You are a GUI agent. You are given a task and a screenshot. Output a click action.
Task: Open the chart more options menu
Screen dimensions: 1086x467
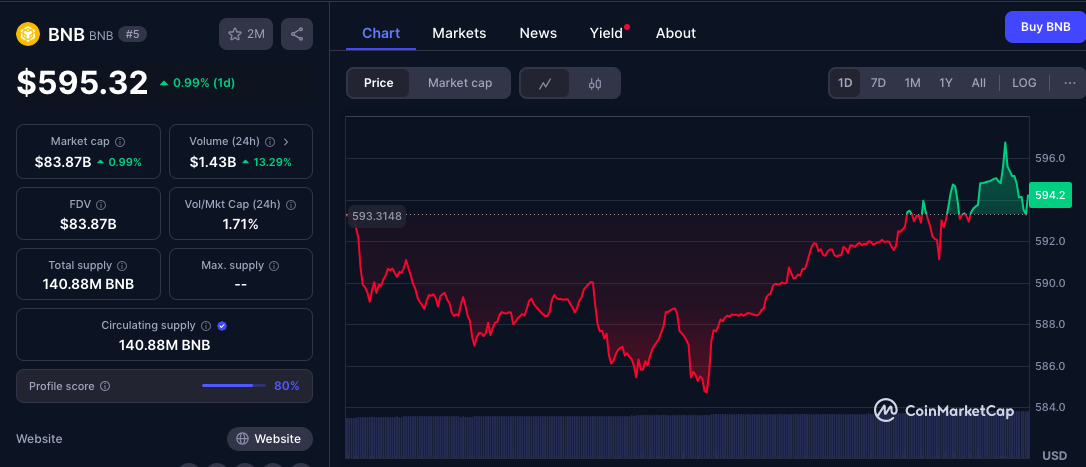[1069, 83]
